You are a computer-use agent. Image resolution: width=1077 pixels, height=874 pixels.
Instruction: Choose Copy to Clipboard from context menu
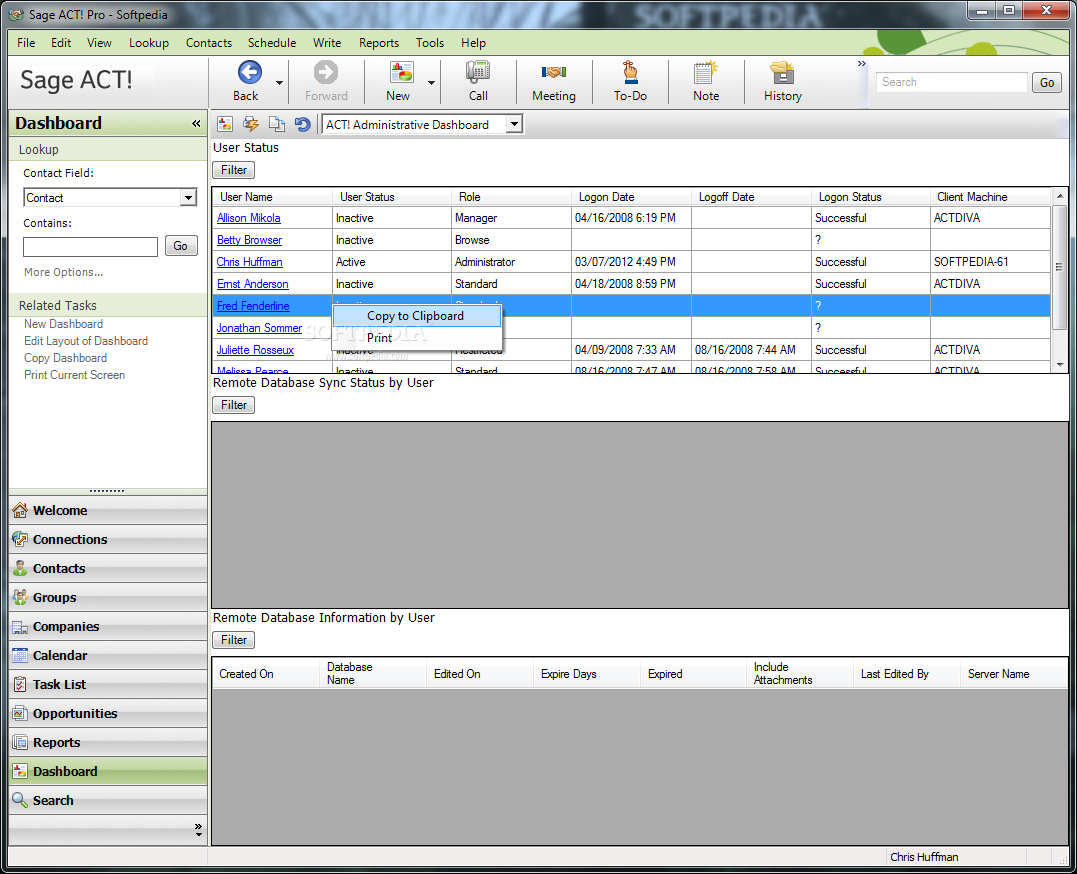click(x=417, y=316)
